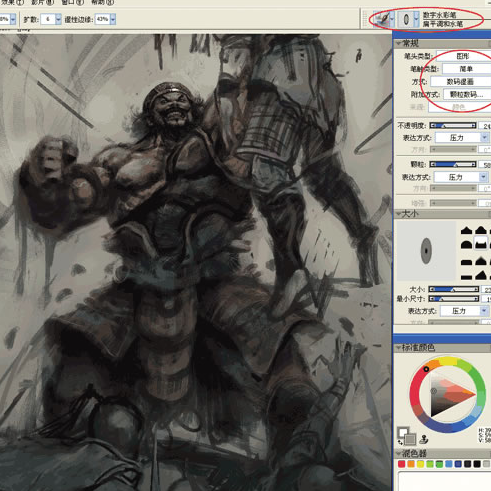Viewport: 491px width, 491px height.
Task: Select the highlighted brush tip profile
Action: 480,244
